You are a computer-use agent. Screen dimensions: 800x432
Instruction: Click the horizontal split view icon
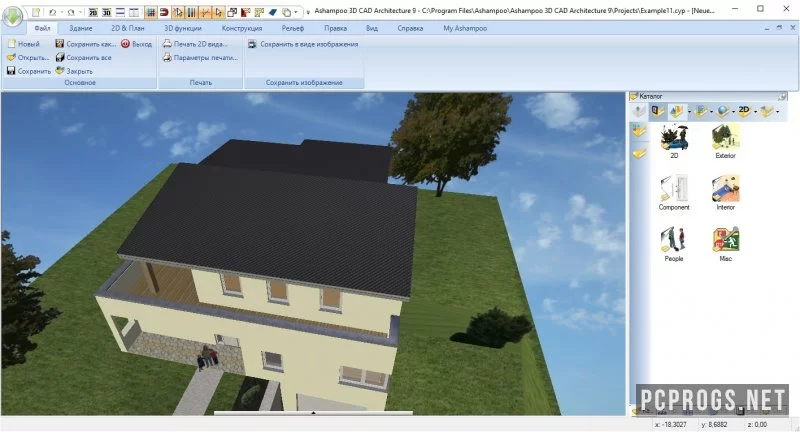click(120, 12)
